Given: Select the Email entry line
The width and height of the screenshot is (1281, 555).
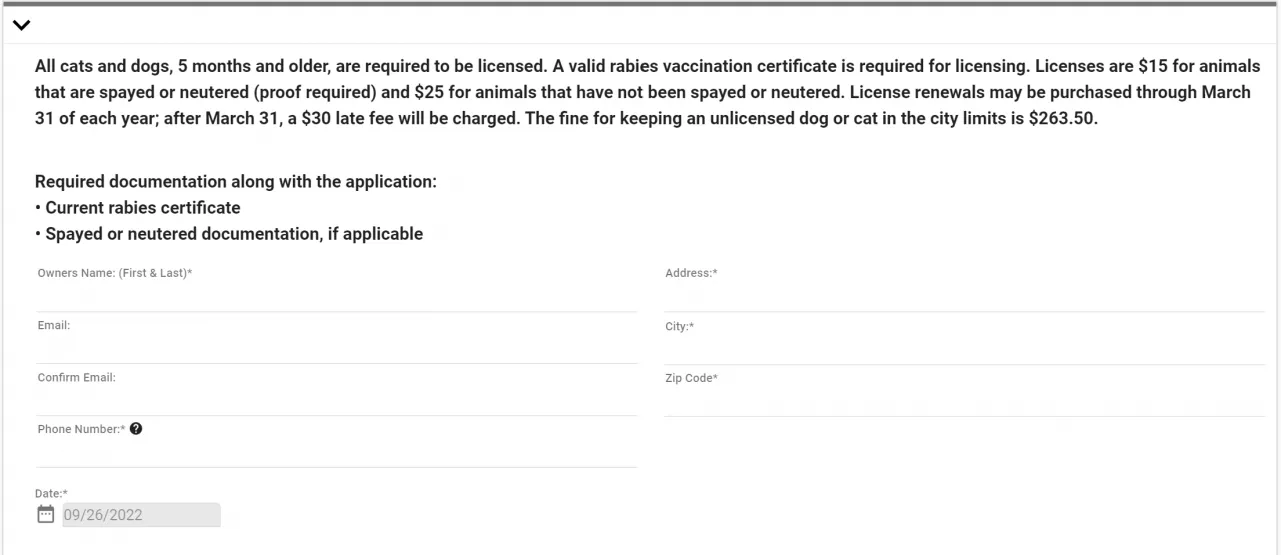Looking at the screenshot, I should (336, 350).
